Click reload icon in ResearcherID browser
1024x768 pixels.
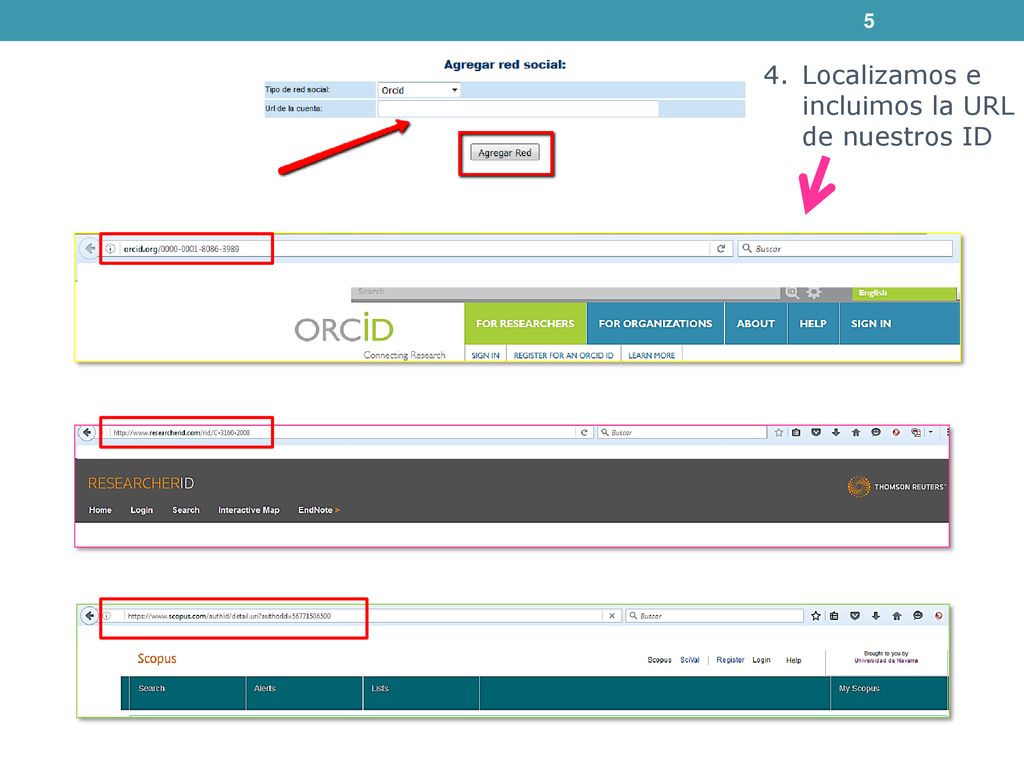pyautogui.click(x=584, y=432)
